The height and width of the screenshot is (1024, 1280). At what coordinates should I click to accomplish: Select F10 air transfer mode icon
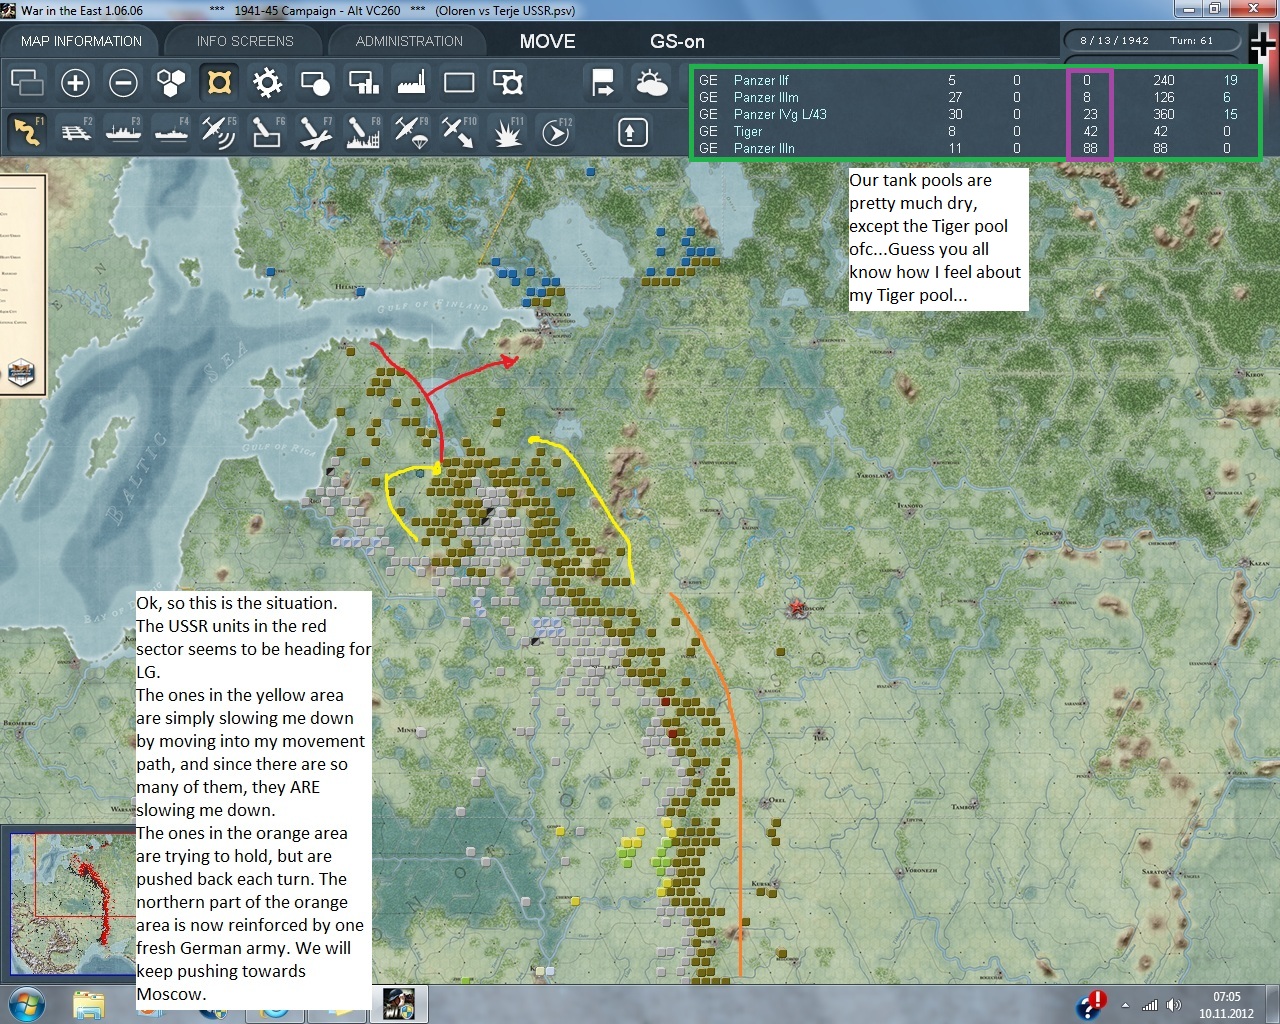click(x=459, y=131)
